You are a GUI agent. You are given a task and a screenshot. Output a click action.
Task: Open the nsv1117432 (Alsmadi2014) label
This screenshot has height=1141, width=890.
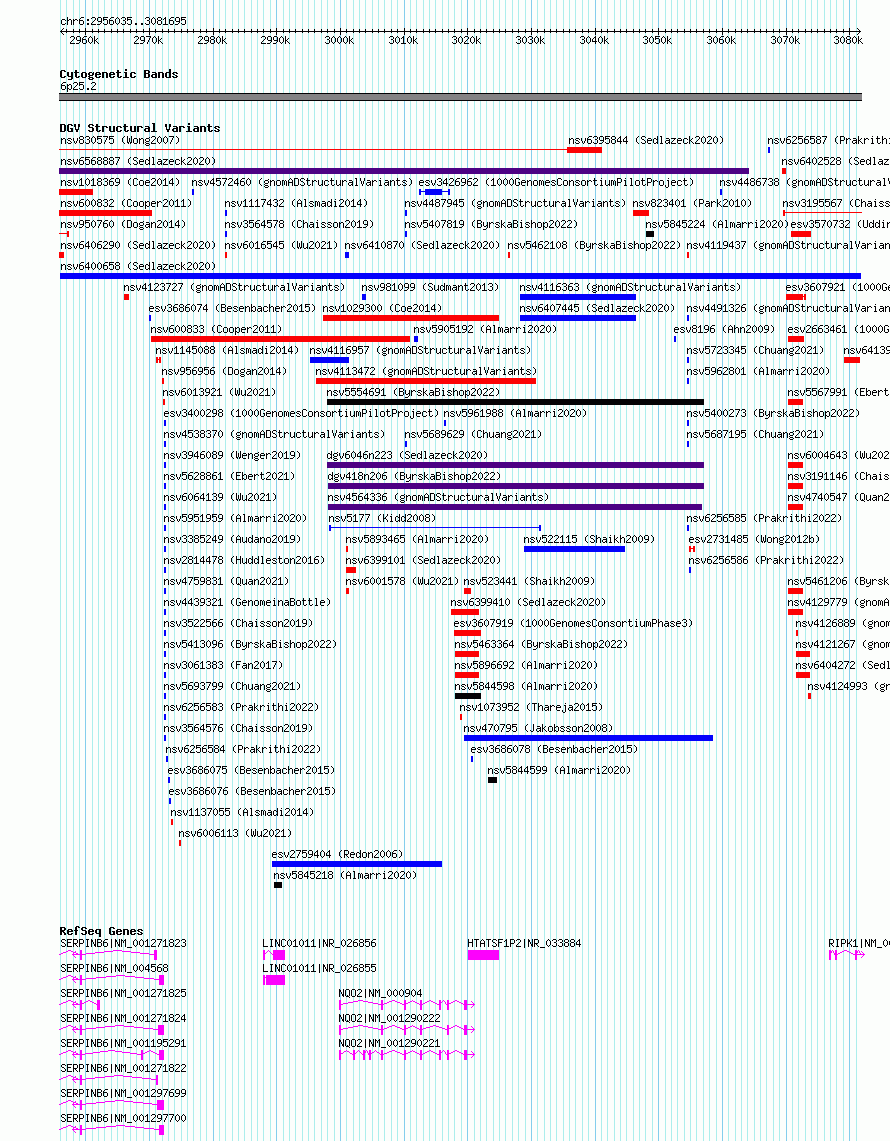[x=296, y=203]
